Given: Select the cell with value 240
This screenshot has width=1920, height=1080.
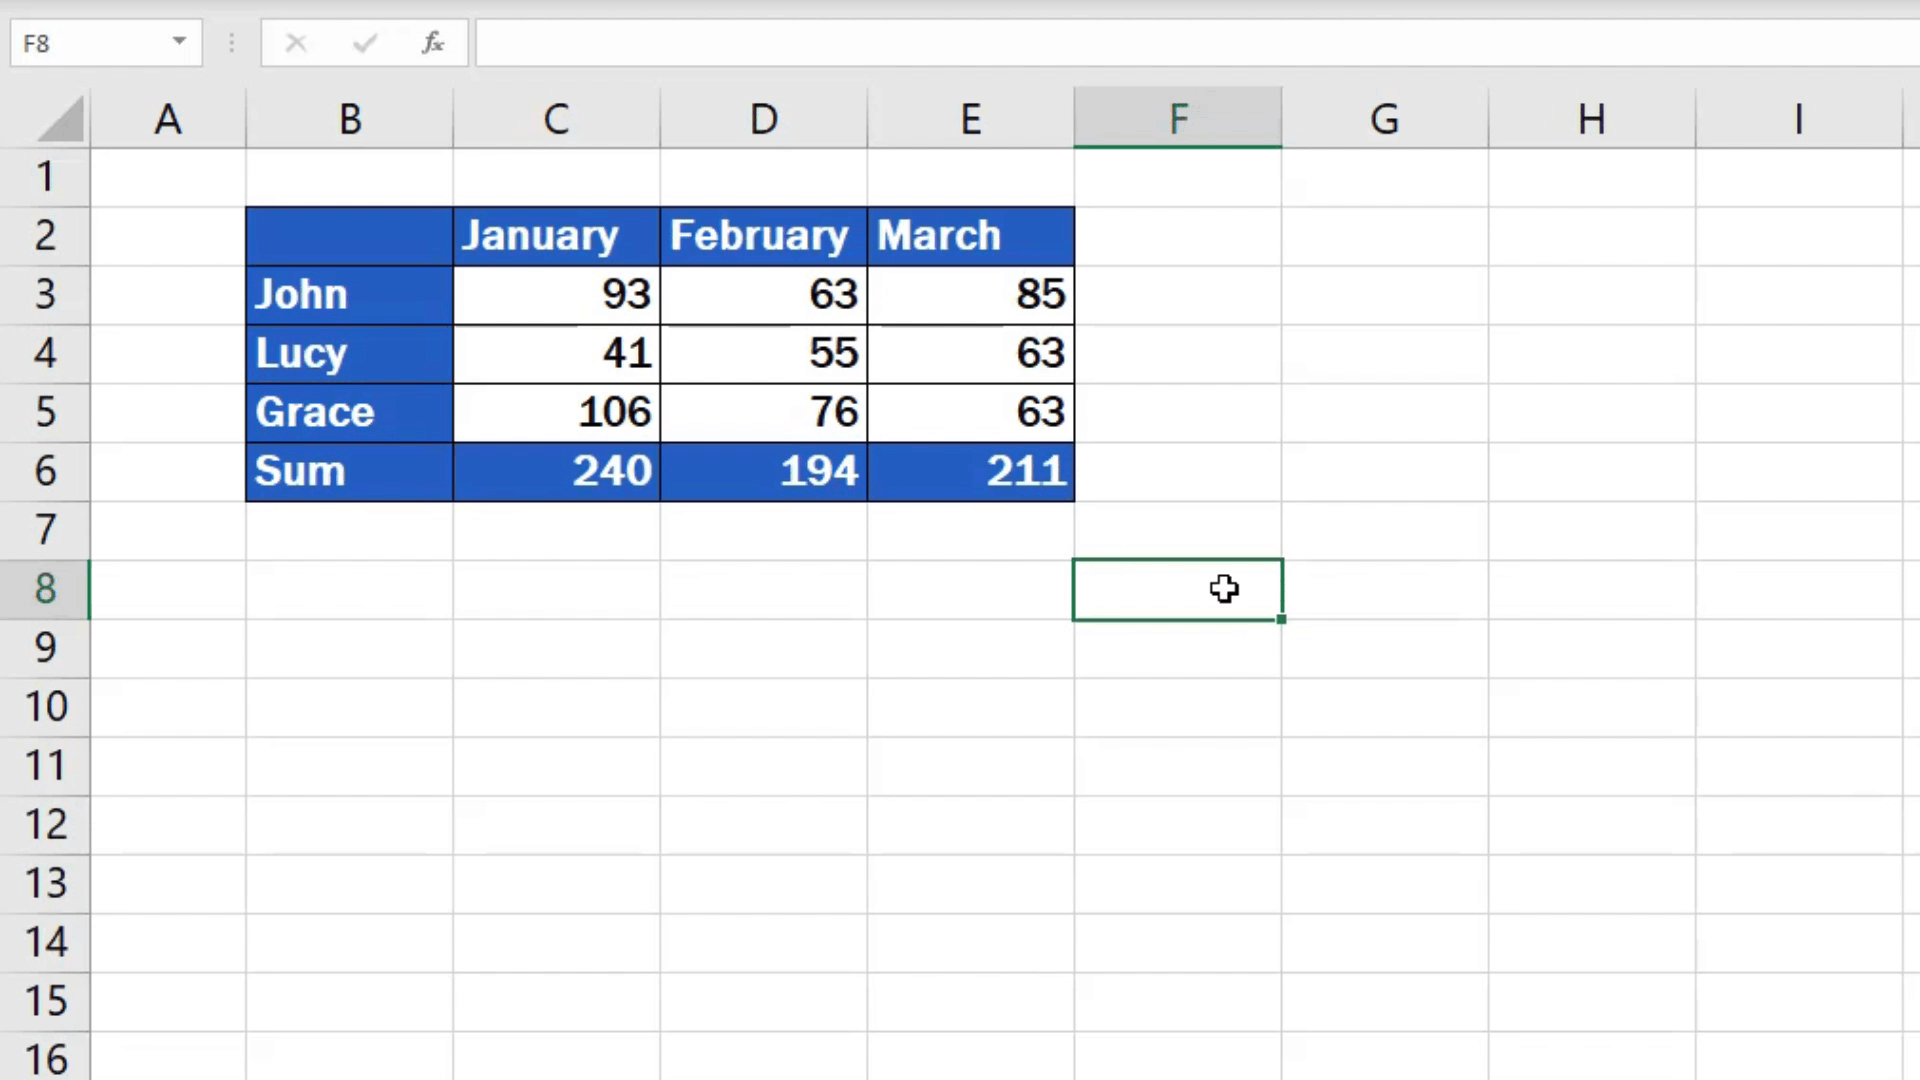Looking at the screenshot, I should [x=556, y=471].
